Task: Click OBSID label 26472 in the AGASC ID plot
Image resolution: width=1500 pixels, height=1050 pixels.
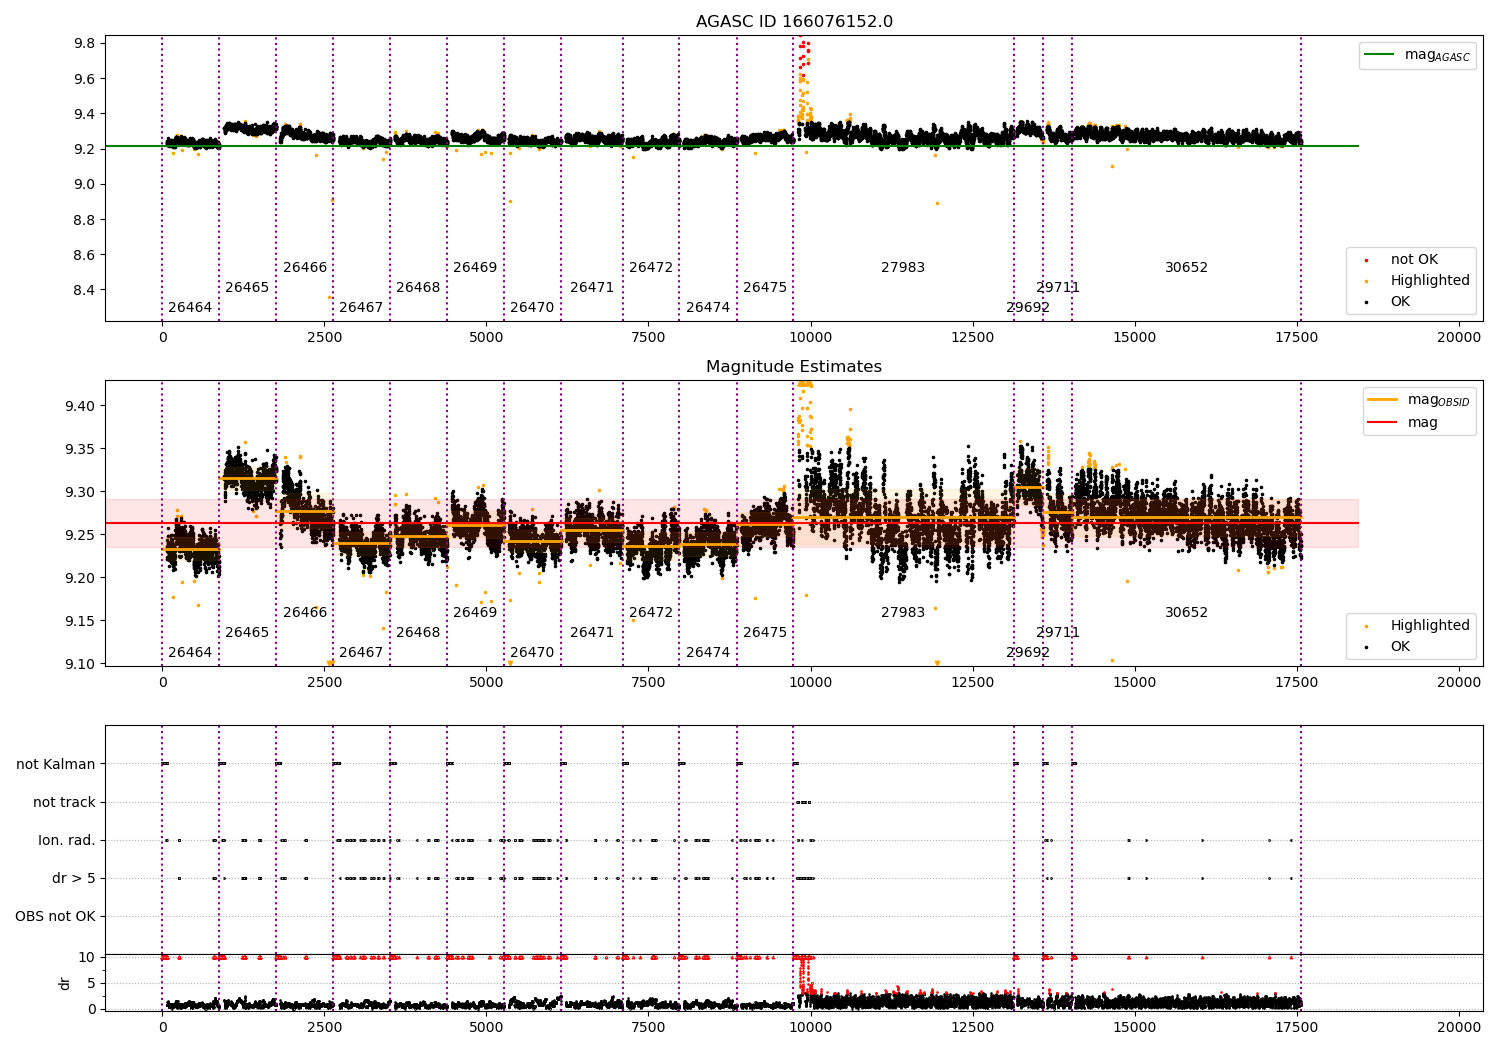Action: 651,268
